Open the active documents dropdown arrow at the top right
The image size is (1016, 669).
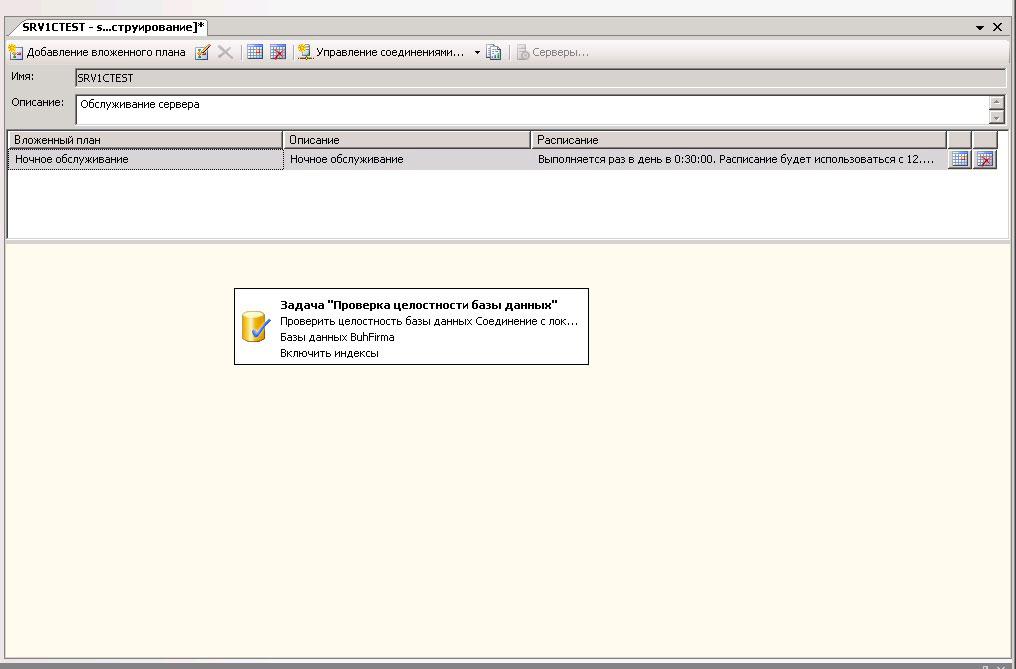point(980,28)
